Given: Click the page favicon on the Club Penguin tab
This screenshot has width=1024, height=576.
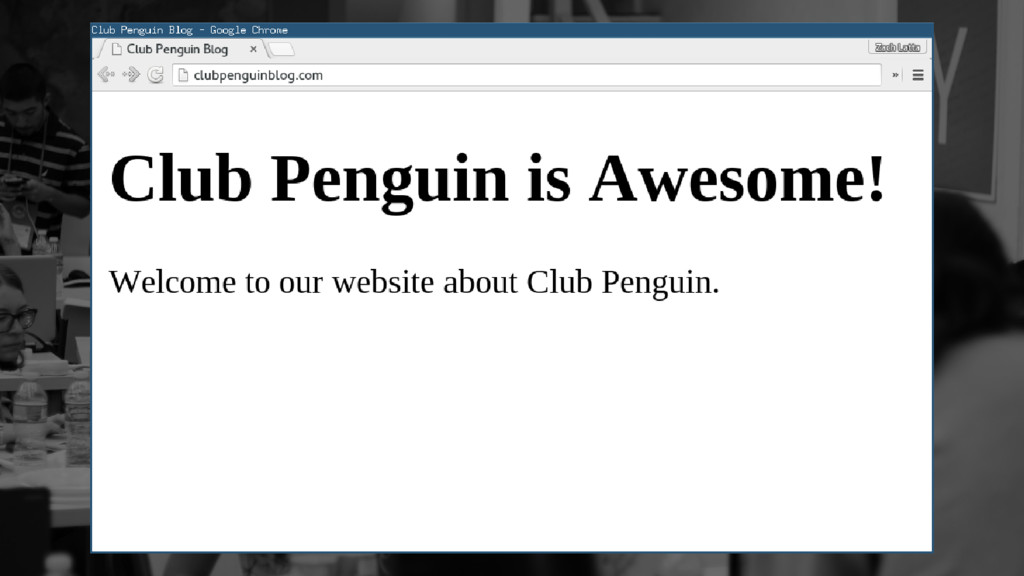Looking at the screenshot, I should [116, 50].
